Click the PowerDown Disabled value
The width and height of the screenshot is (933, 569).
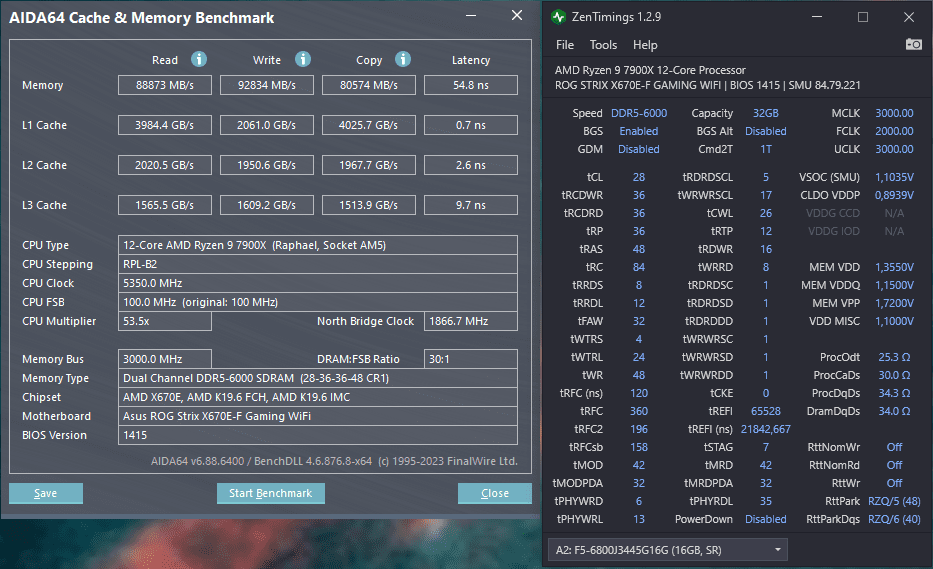pos(766,518)
